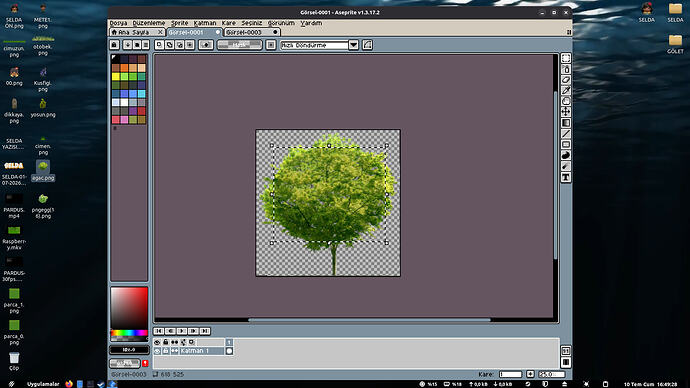Image resolution: width=690 pixels, height=388 pixels.
Task: Open the Düzenleme menu
Action: (149, 23)
